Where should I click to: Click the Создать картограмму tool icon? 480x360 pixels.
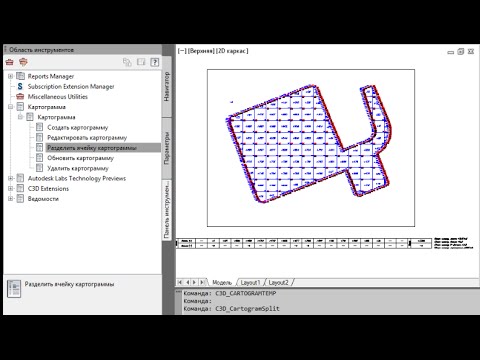point(40,127)
